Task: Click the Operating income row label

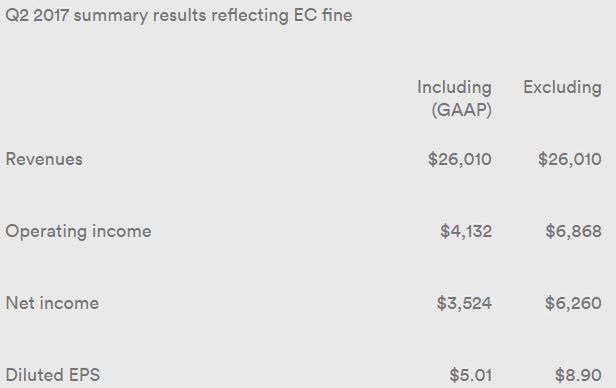Action: click(78, 231)
